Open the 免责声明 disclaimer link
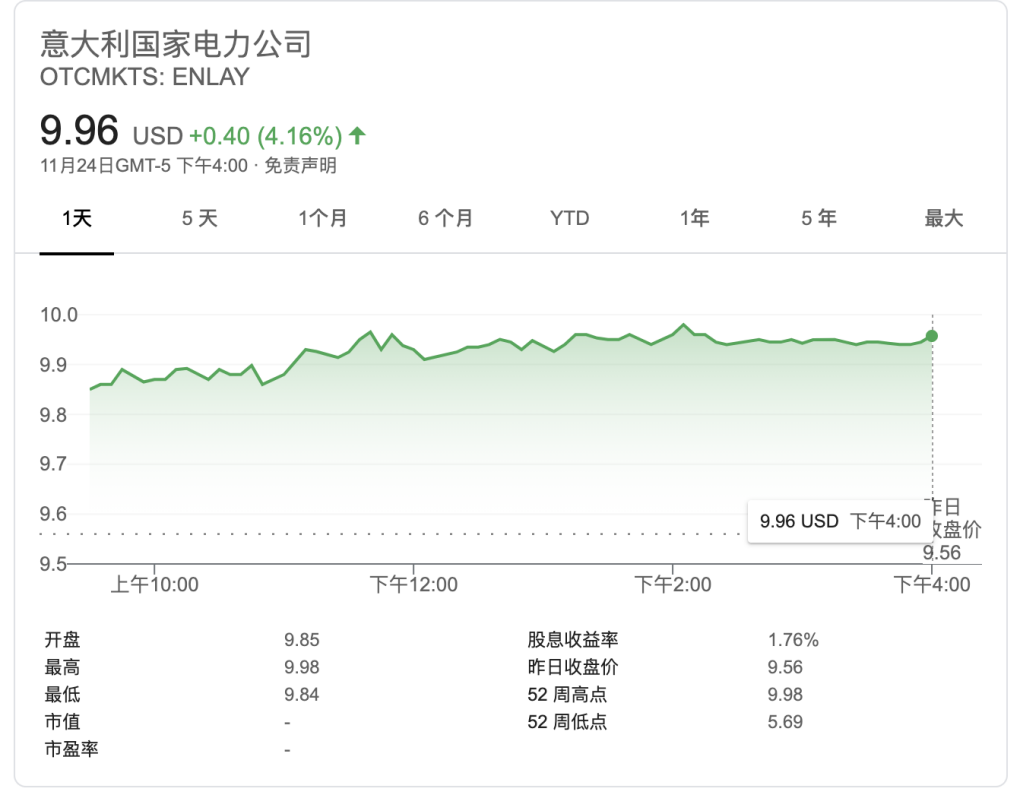The height and width of the screenshot is (795, 1020). click(x=300, y=166)
